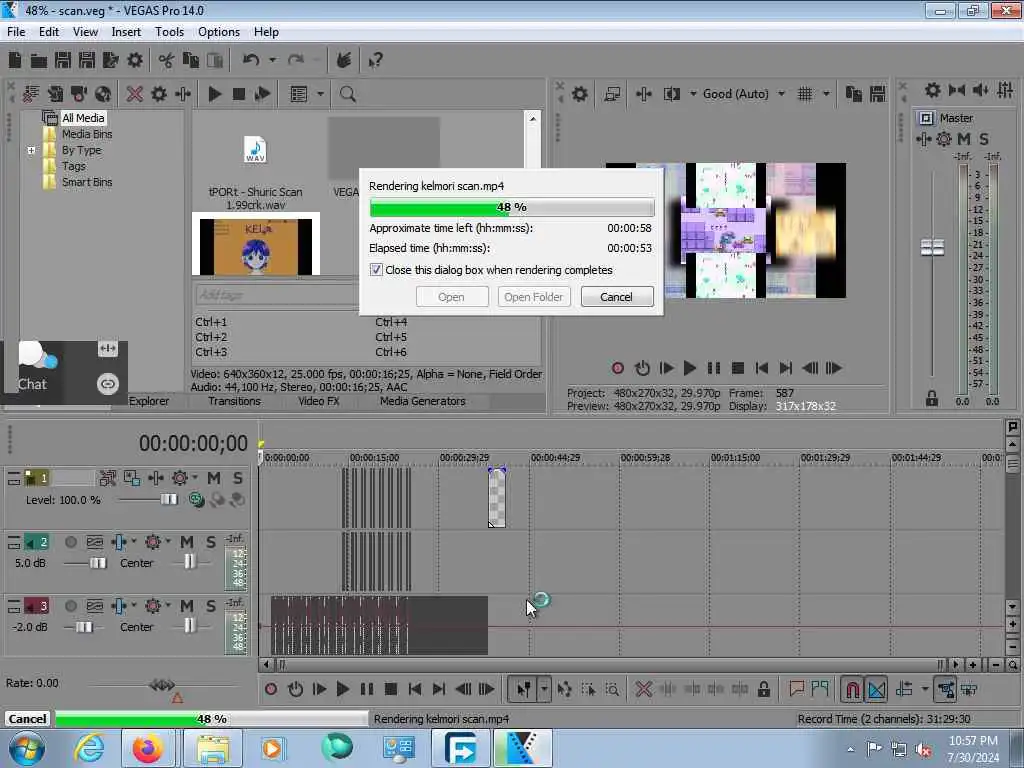Image resolution: width=1024 pixels, height=768 pixels.
Task: Uncheck Close this dialog box when rendering completes
Action: pos(376,270)
